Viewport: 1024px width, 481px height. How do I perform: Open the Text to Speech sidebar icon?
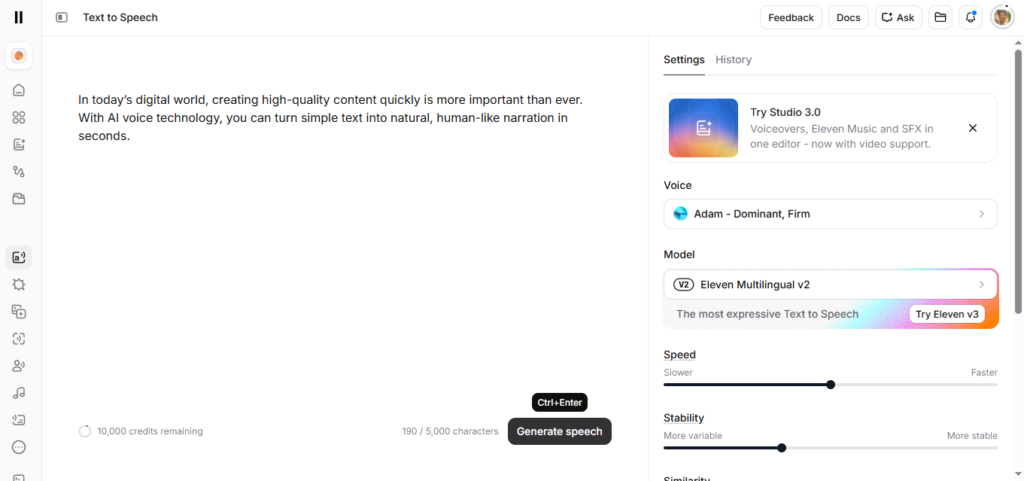click(18, 257)
